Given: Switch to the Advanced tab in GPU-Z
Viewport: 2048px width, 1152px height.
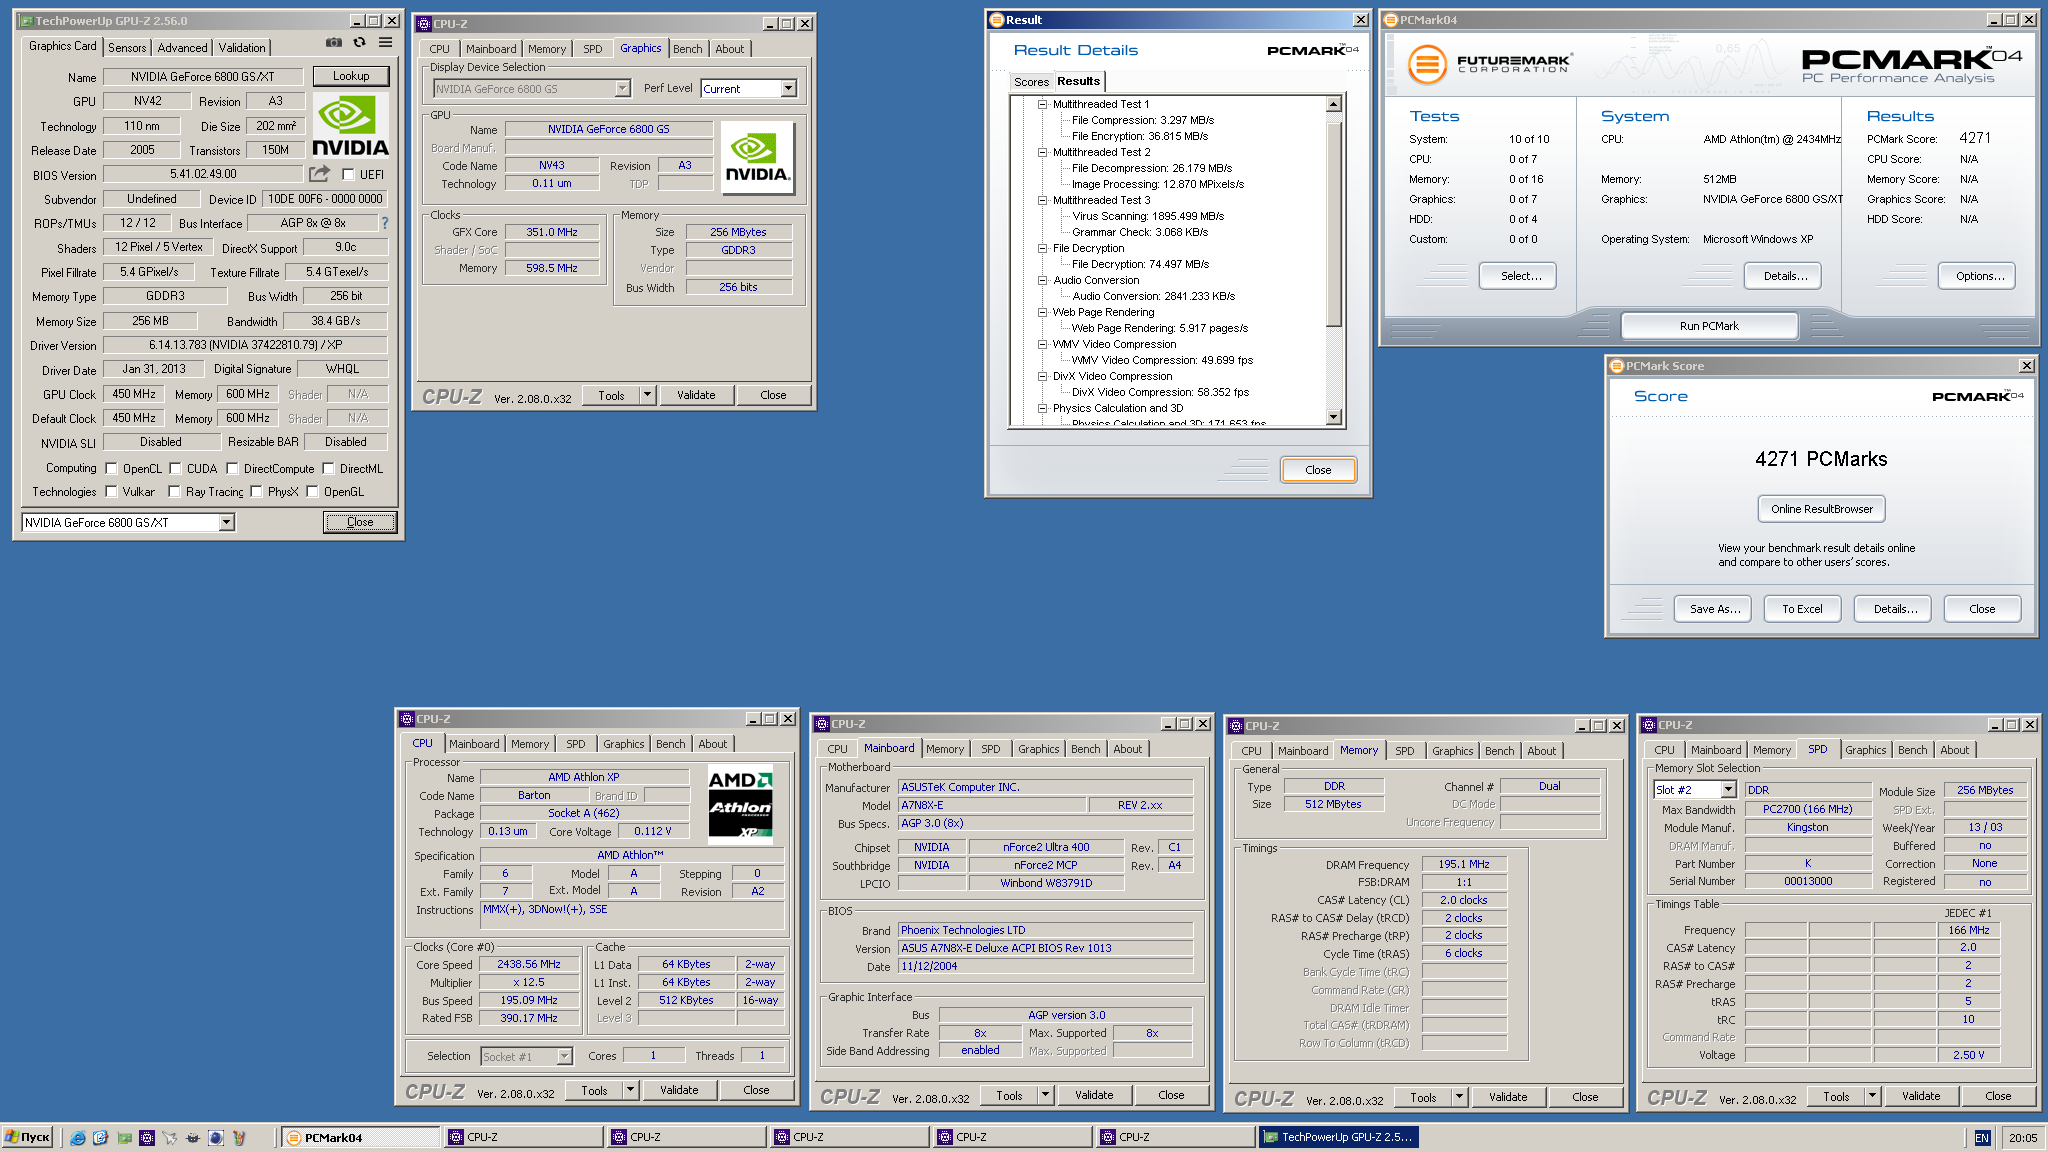Looking at the screenshot, I should click(x=182, y=47).
